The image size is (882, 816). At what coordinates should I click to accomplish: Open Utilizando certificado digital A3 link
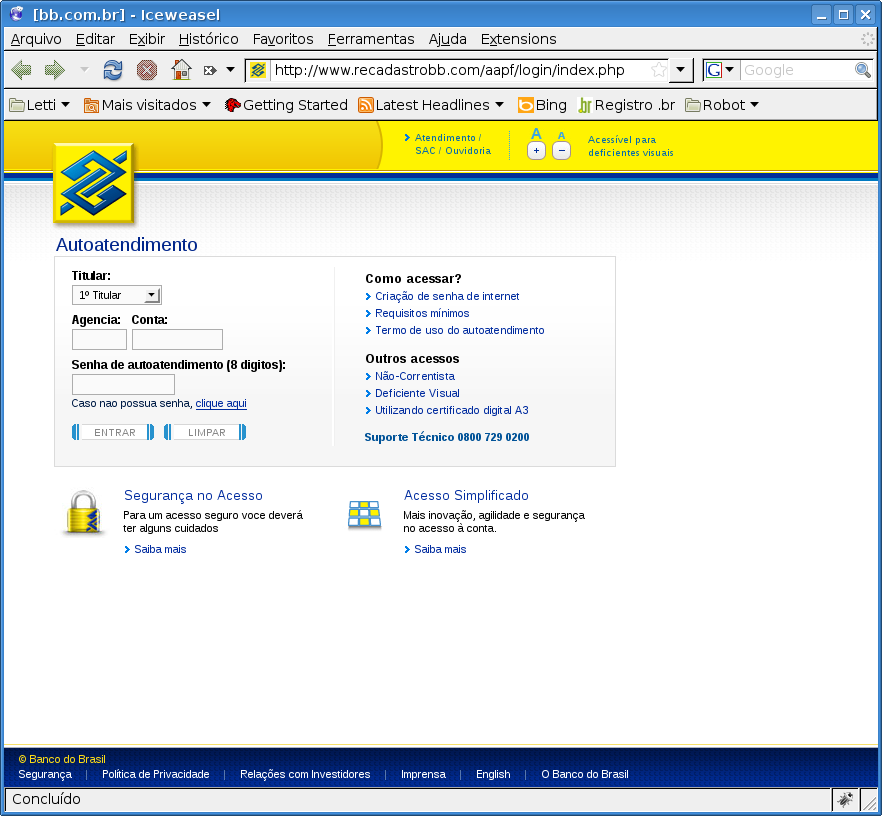pos(451,410)
